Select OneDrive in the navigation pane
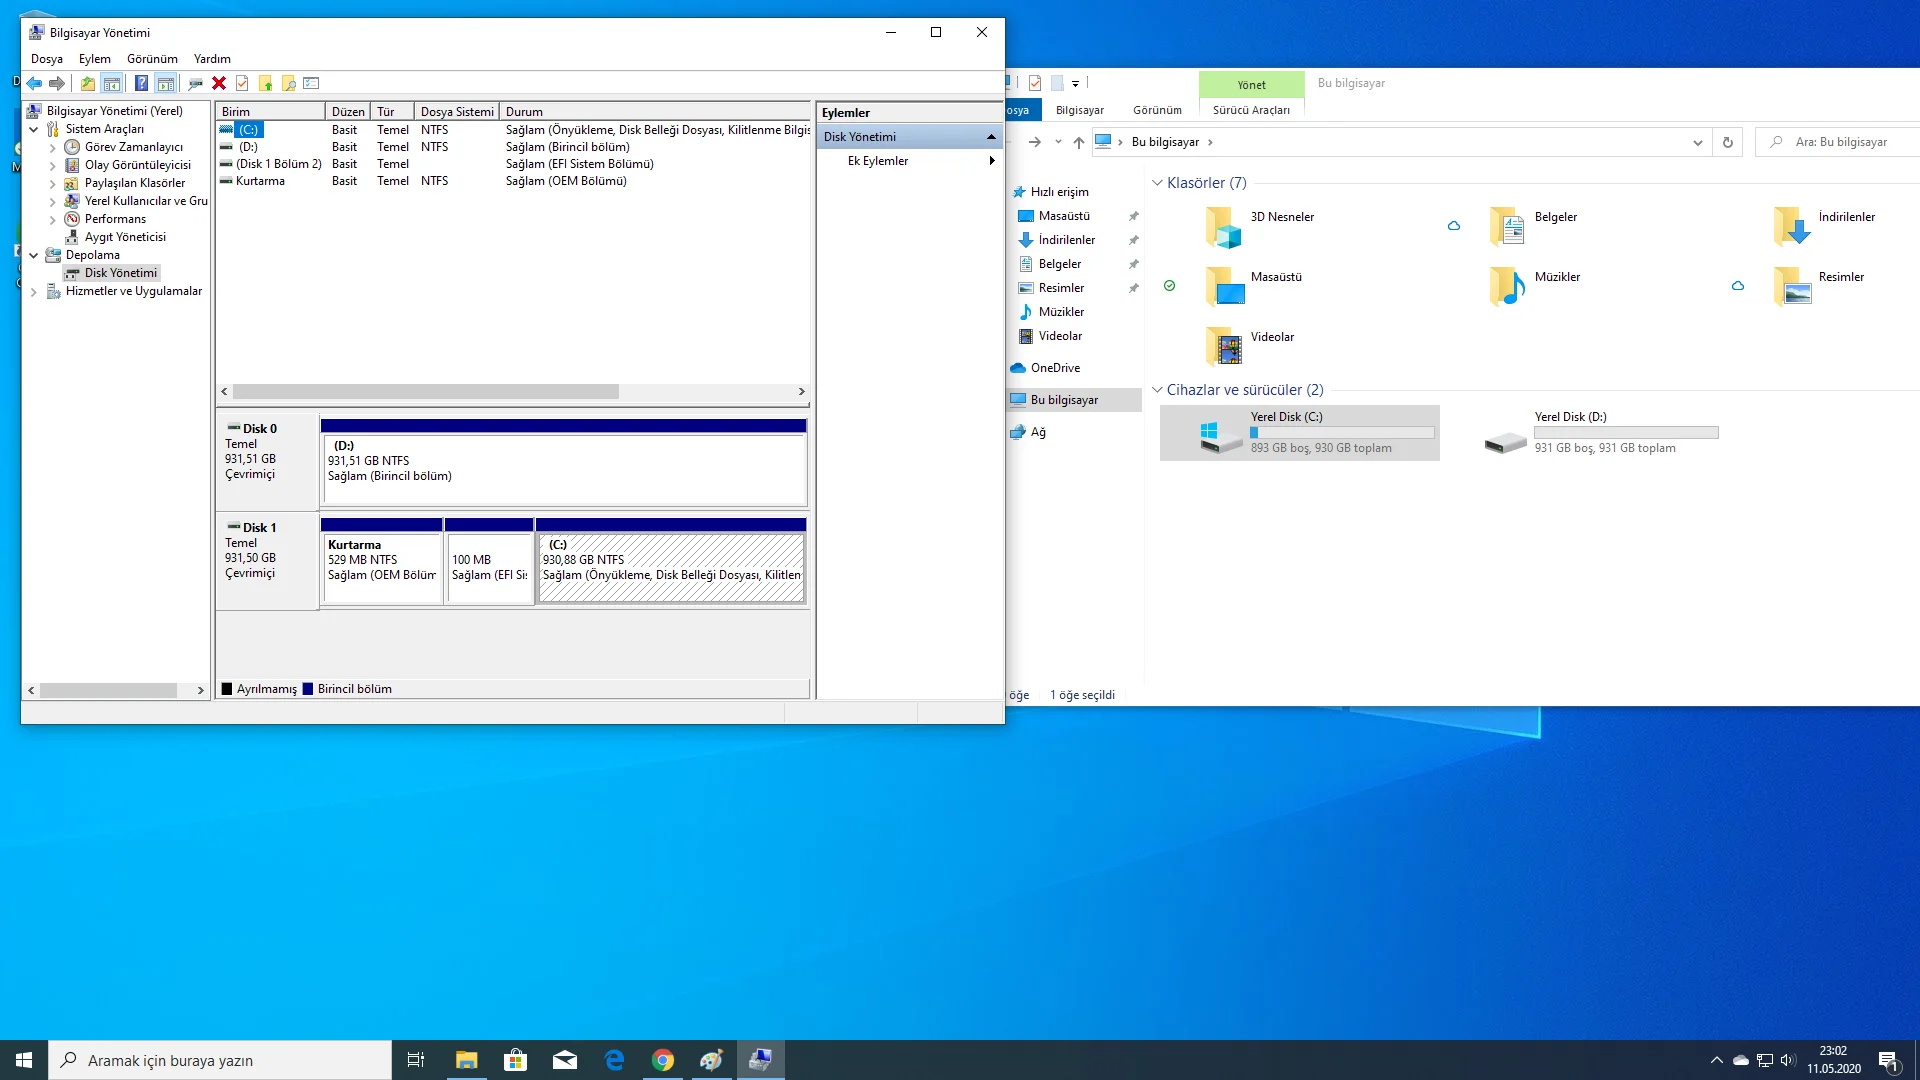 pyautogui.click(x=1055, y=368)
